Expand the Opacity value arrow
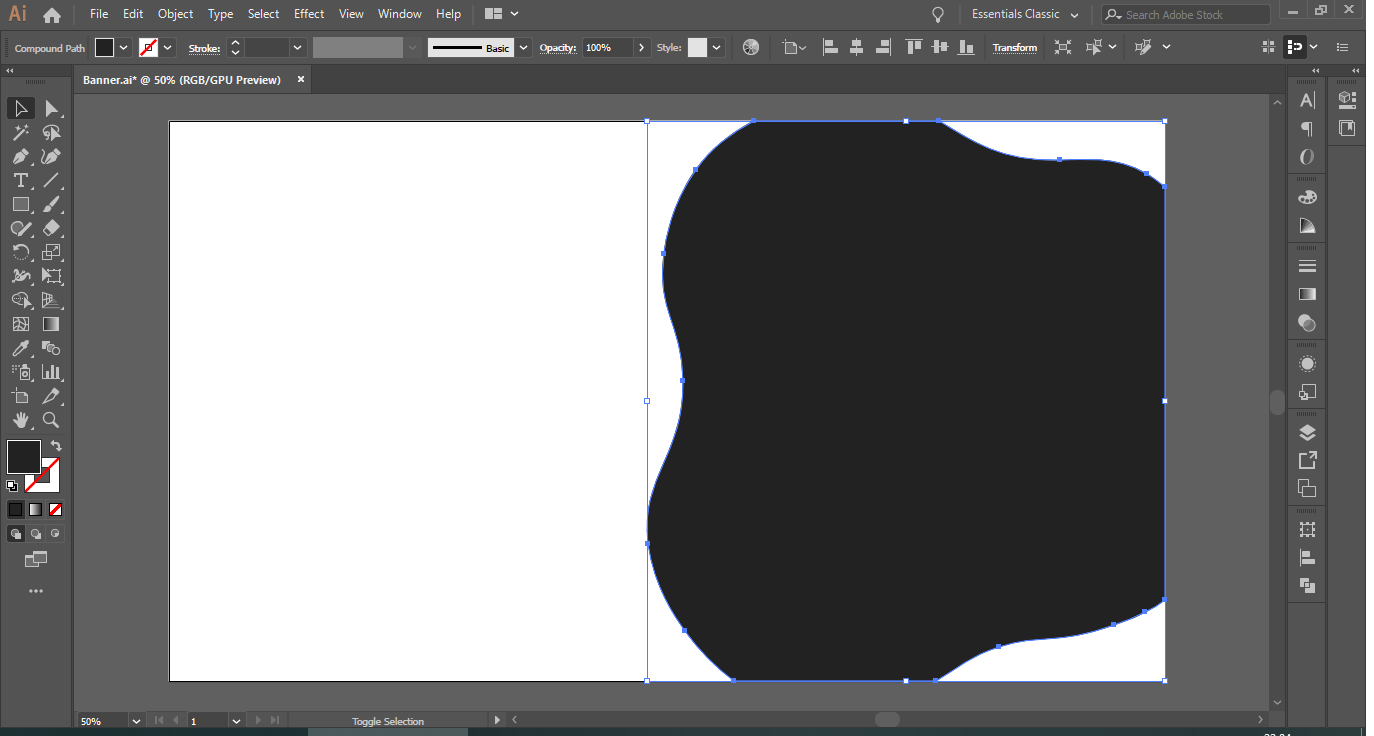The width and height of the screenshot is (1374, 736). pyautogui.click(x=642, y=47)
